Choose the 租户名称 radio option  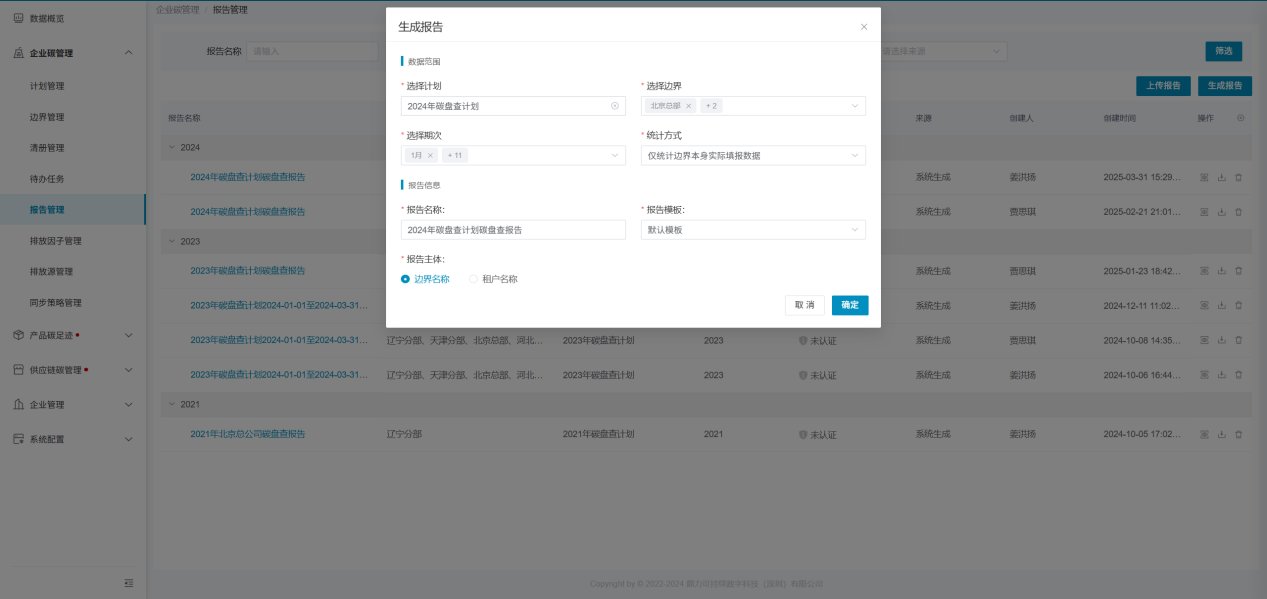[474, 279]
